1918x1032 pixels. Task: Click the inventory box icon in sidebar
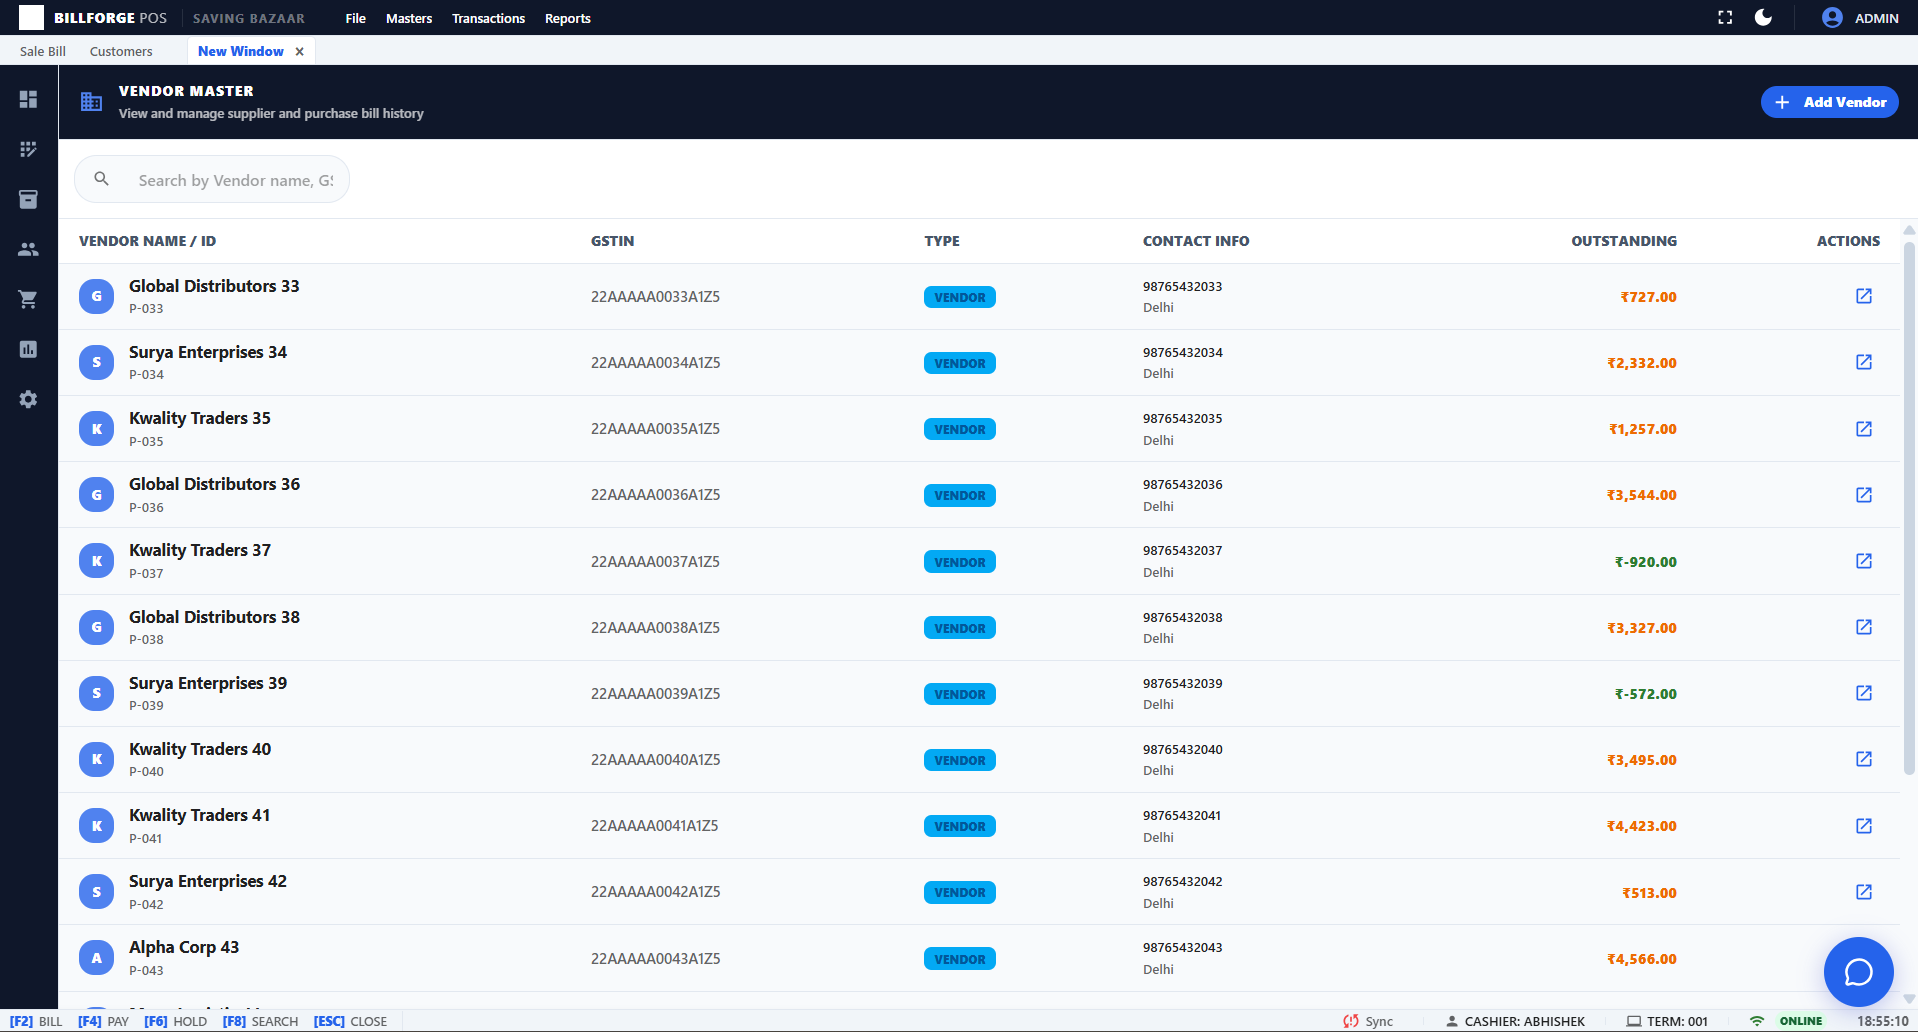[28, 199]
